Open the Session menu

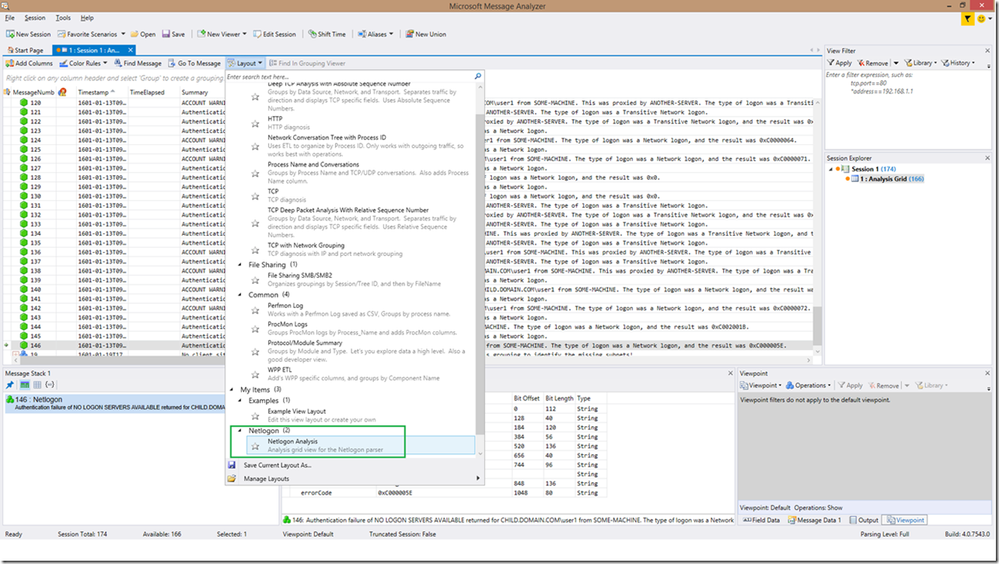point(35,18)
